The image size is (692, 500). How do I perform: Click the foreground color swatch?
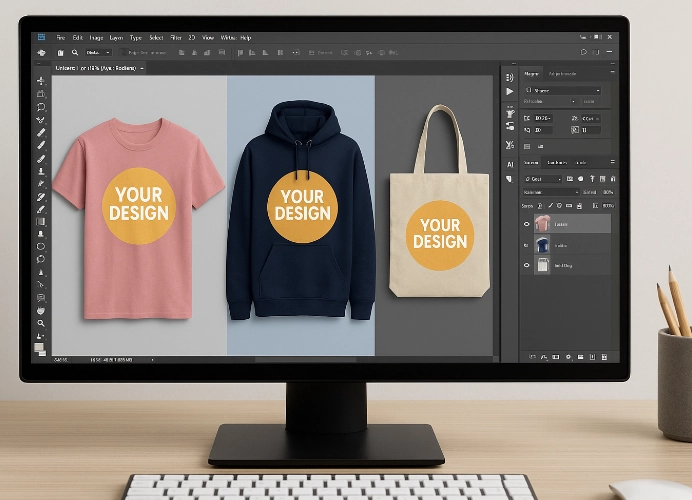(x=40, y=345)
